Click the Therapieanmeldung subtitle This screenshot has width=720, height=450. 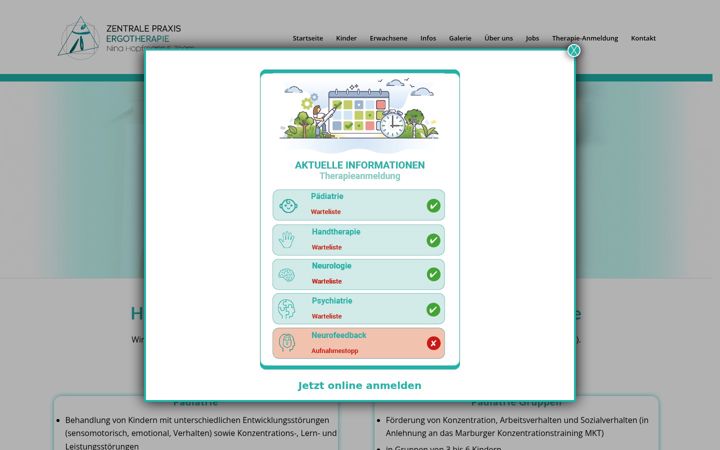tap(360, 176)
